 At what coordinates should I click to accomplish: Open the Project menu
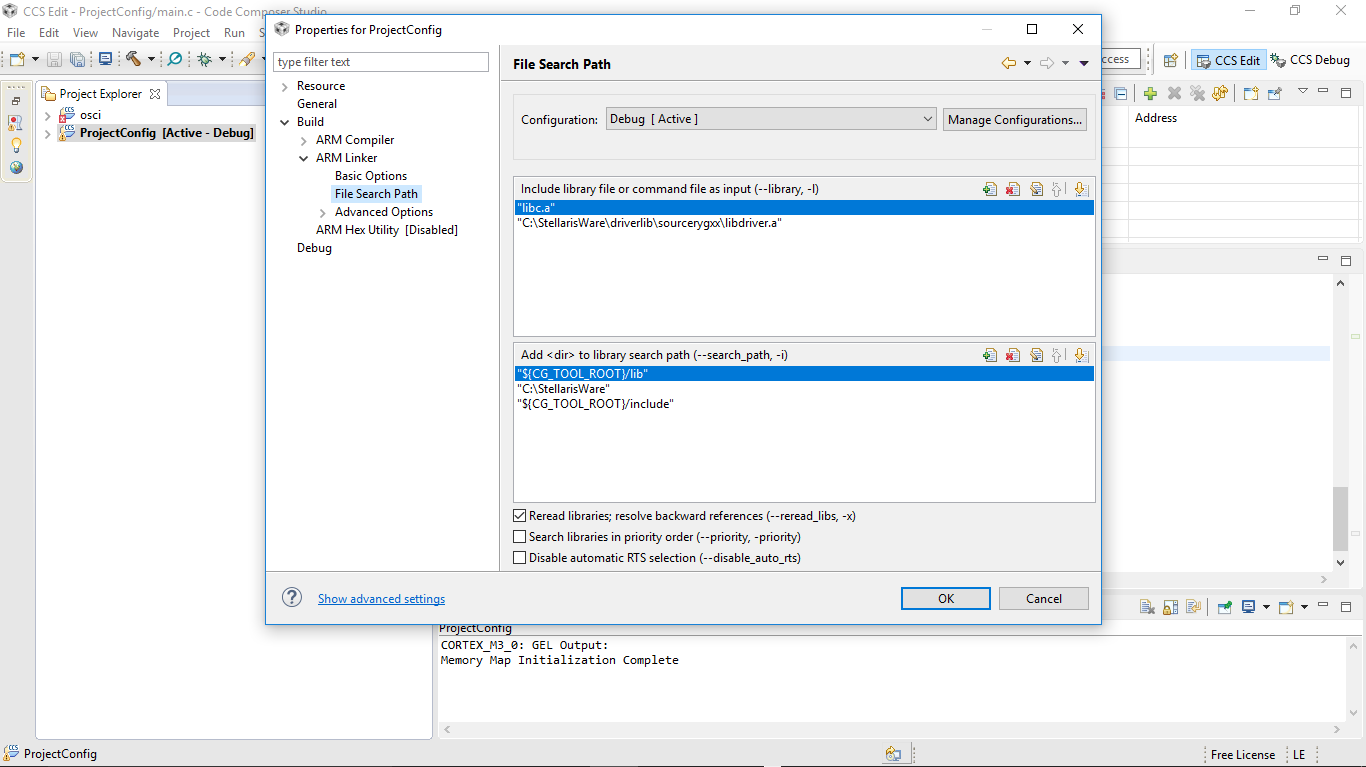coord(191,33)
